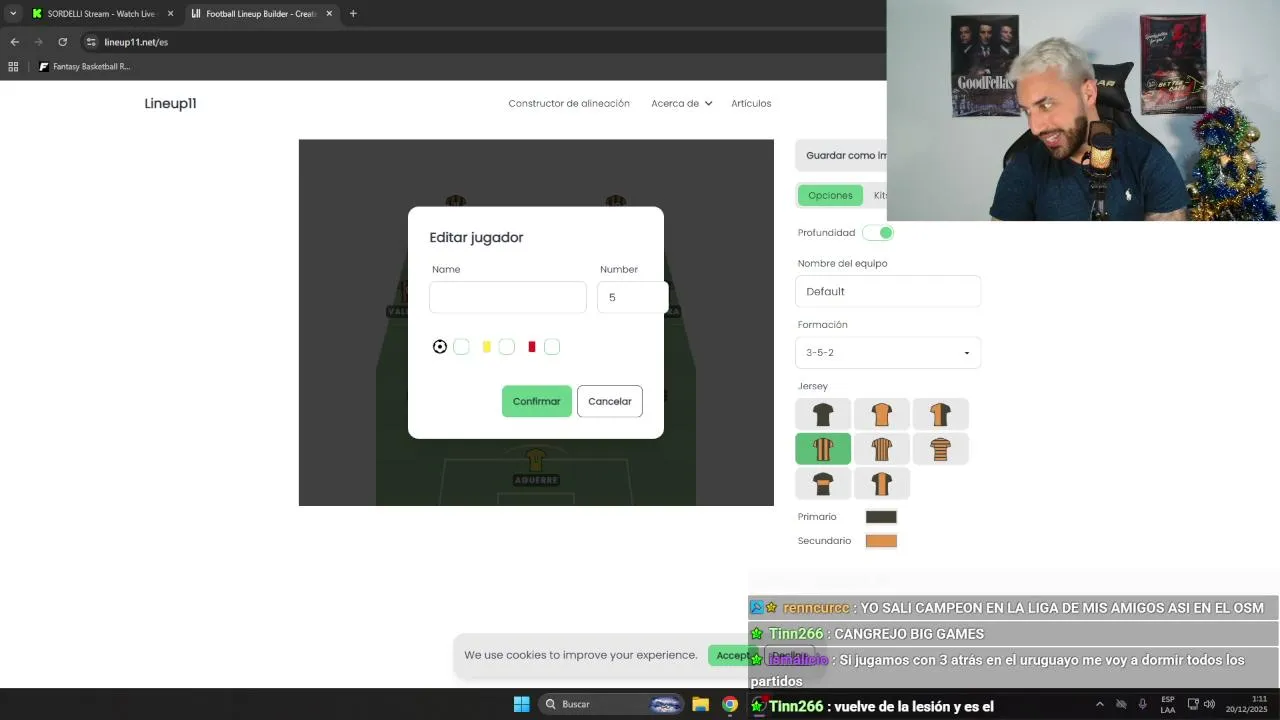Toggle the Profundidad switch
1280x720 pixels.
click(878, 233)
